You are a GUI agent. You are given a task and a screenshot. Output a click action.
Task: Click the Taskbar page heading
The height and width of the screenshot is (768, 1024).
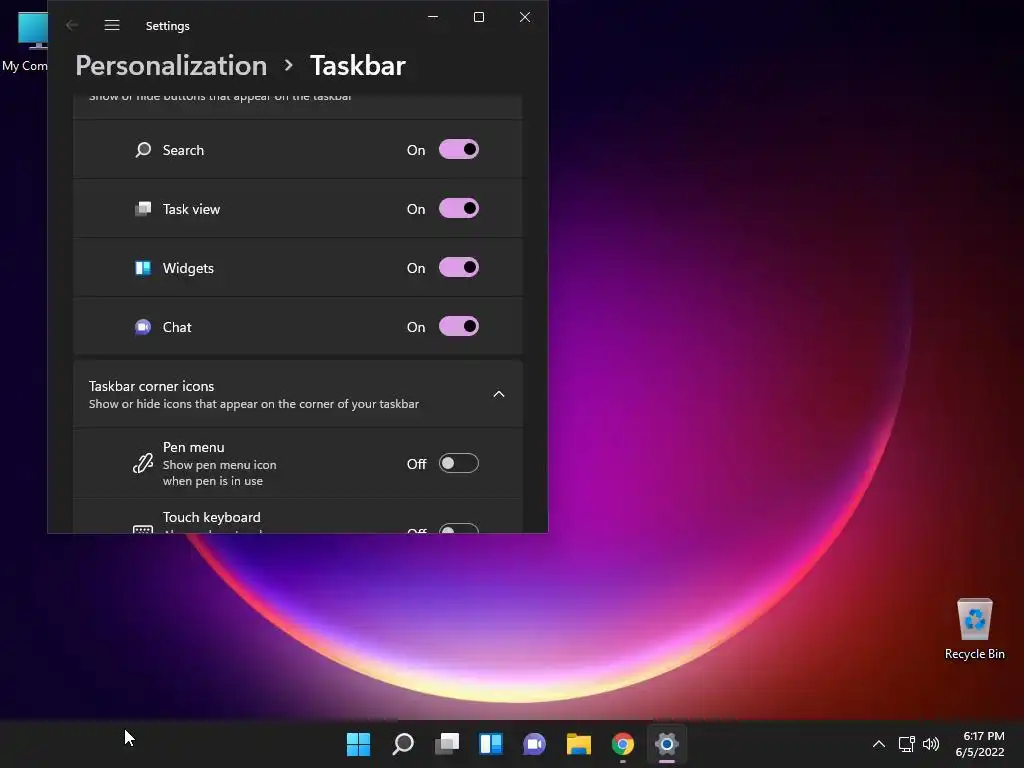358,65
